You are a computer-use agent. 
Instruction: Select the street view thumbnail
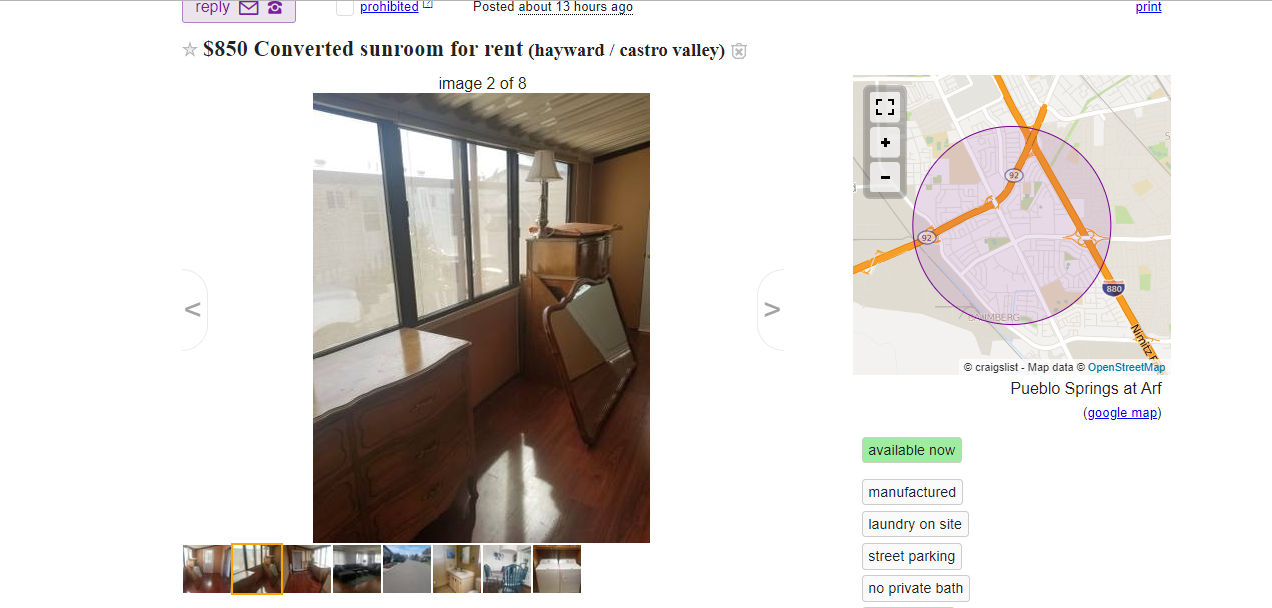(407, 569)
